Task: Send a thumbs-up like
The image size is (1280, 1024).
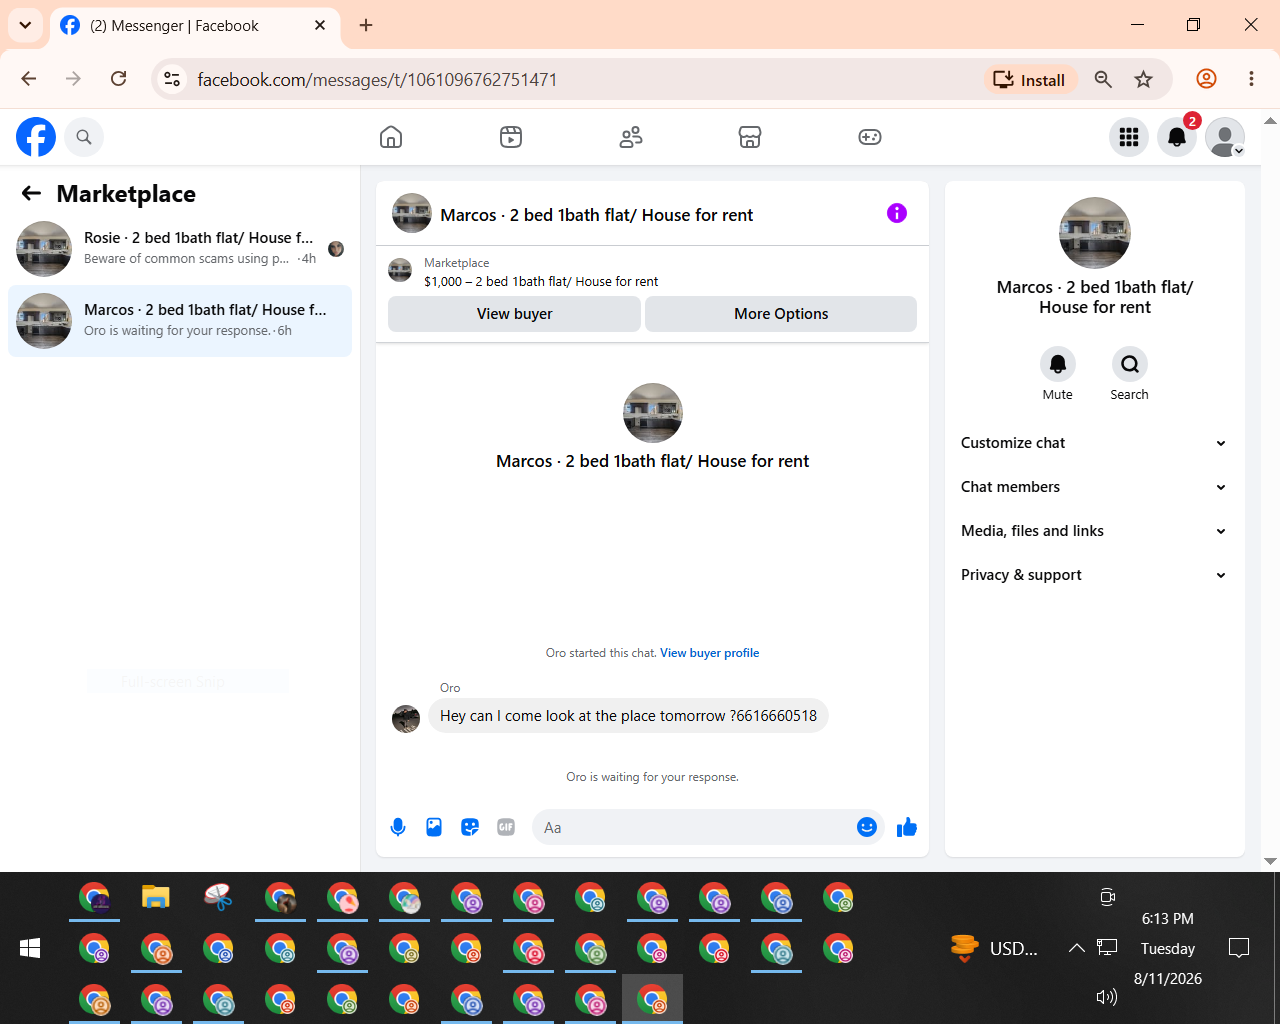Action: (x=907, y=827)
